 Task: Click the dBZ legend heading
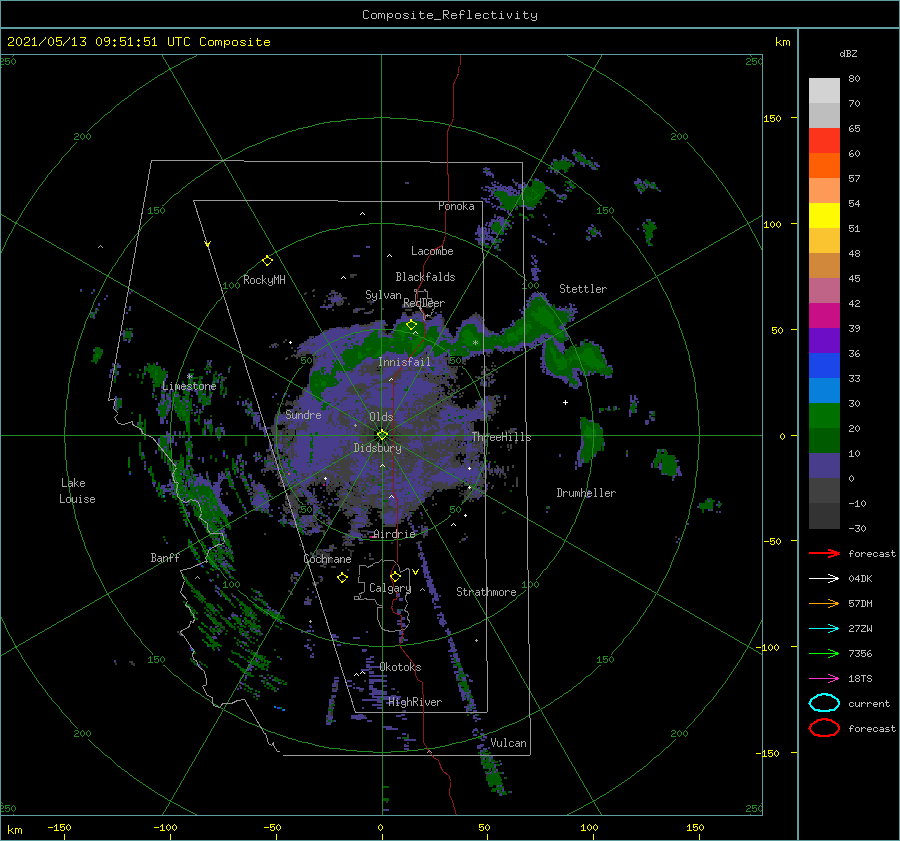pyautogui.click(x=848, y=53)
